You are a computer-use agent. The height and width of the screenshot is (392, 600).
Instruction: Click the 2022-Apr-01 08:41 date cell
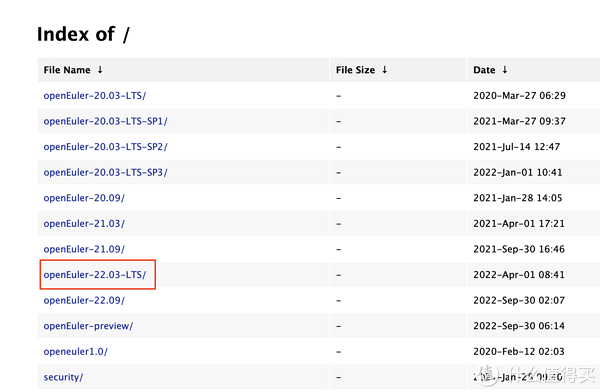coord(518,275)
